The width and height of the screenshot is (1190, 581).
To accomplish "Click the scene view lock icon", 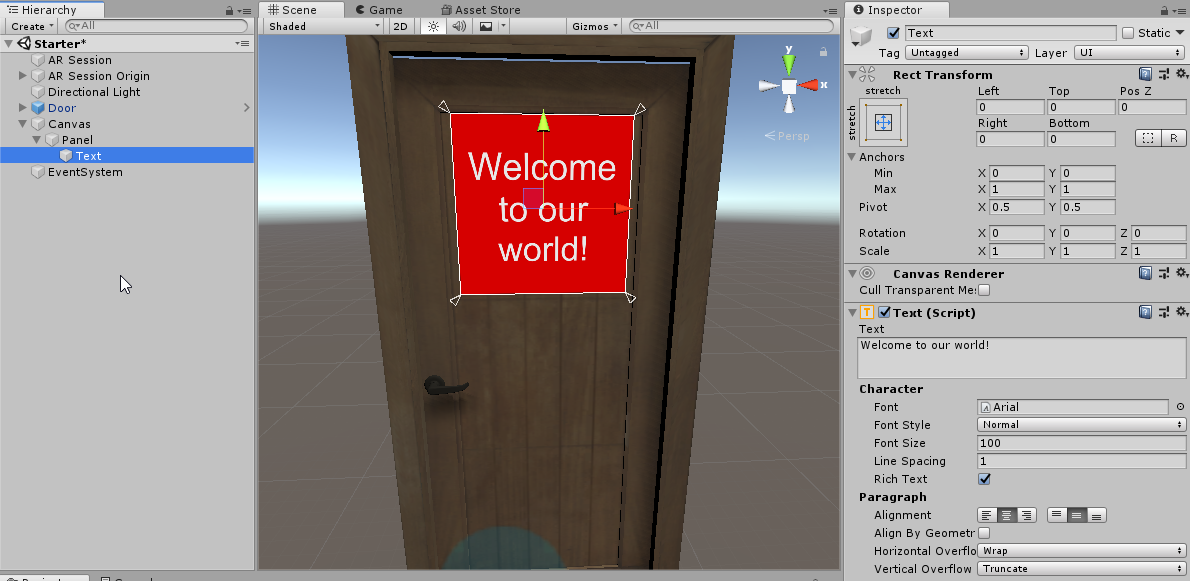I will (x=823, y=52).
